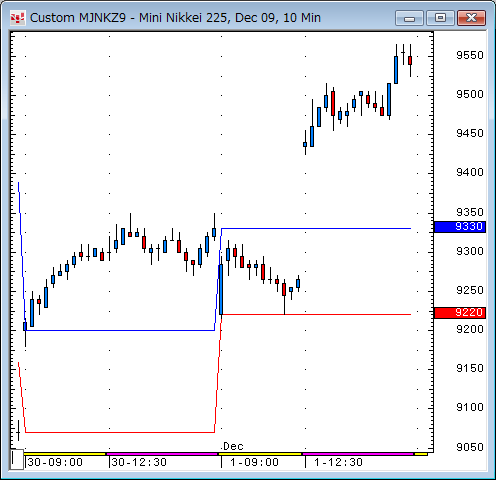This screenshot has height=480, width=496.
Task: Click the 9500 price axis label
Action: pyautogui.click(x=470, y=94)
